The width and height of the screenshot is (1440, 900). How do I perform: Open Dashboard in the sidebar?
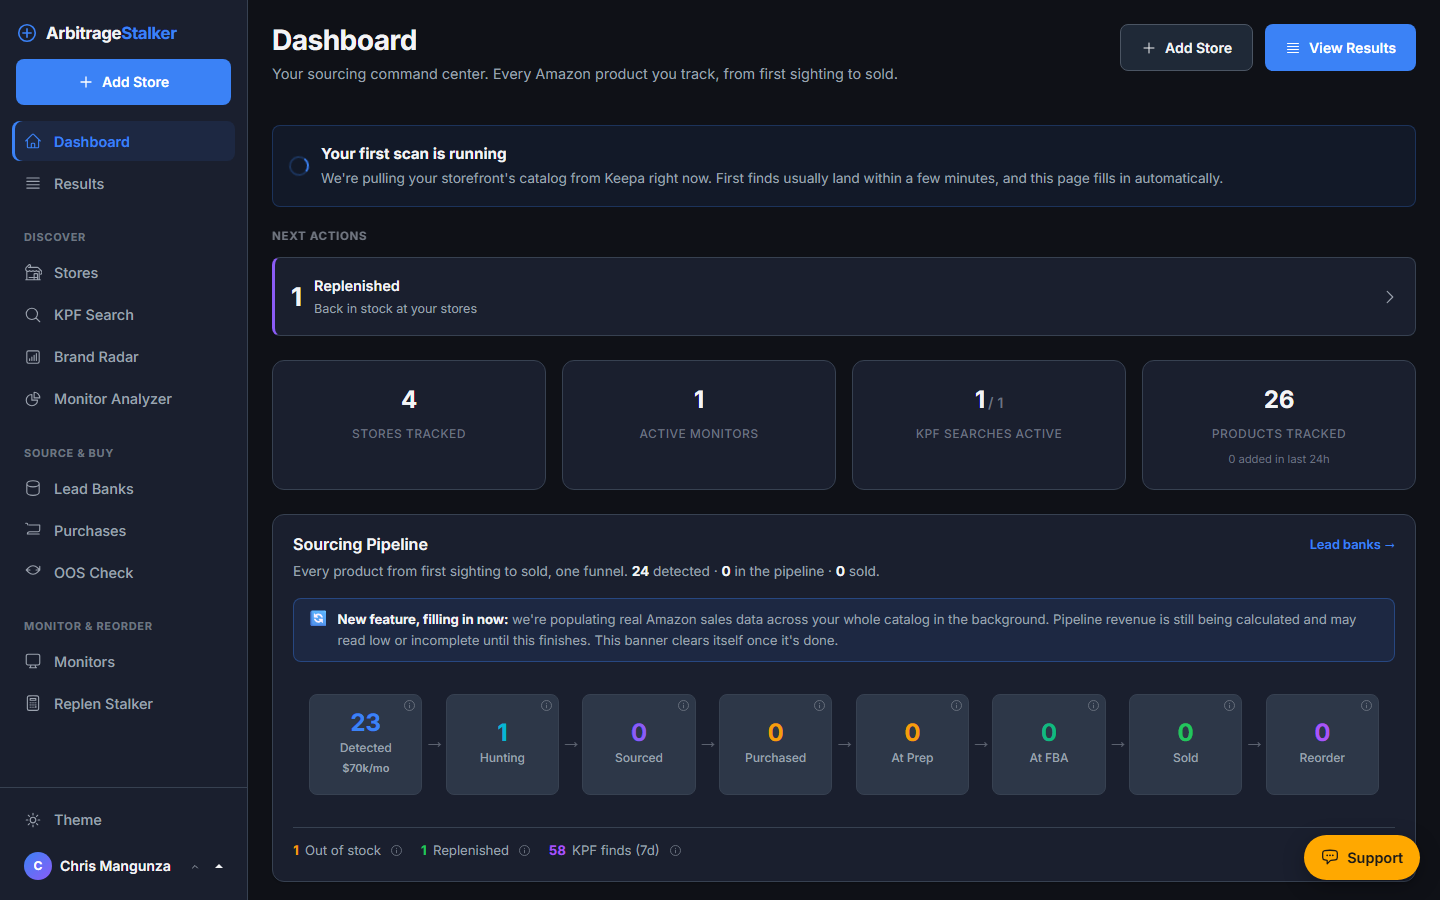124,142
